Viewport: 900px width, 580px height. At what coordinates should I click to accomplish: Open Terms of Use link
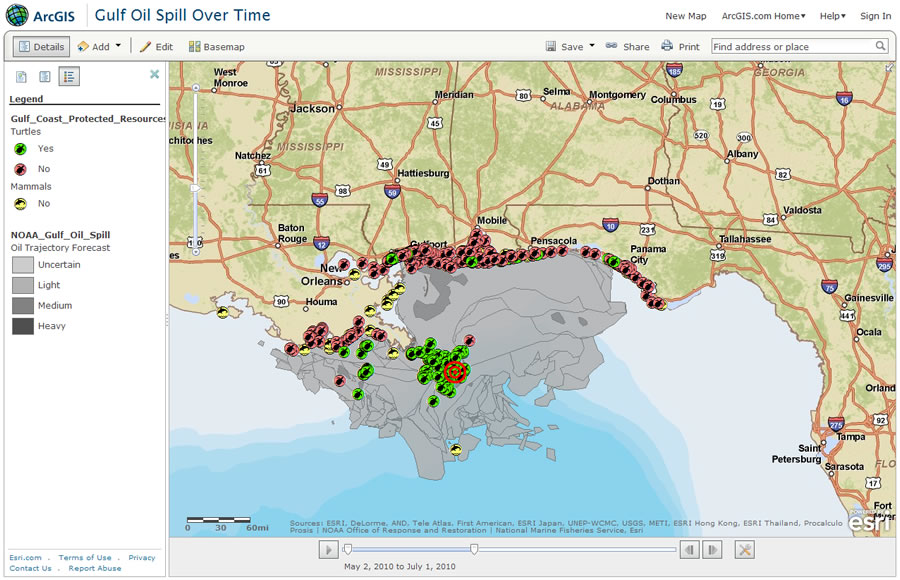(85, 558)
